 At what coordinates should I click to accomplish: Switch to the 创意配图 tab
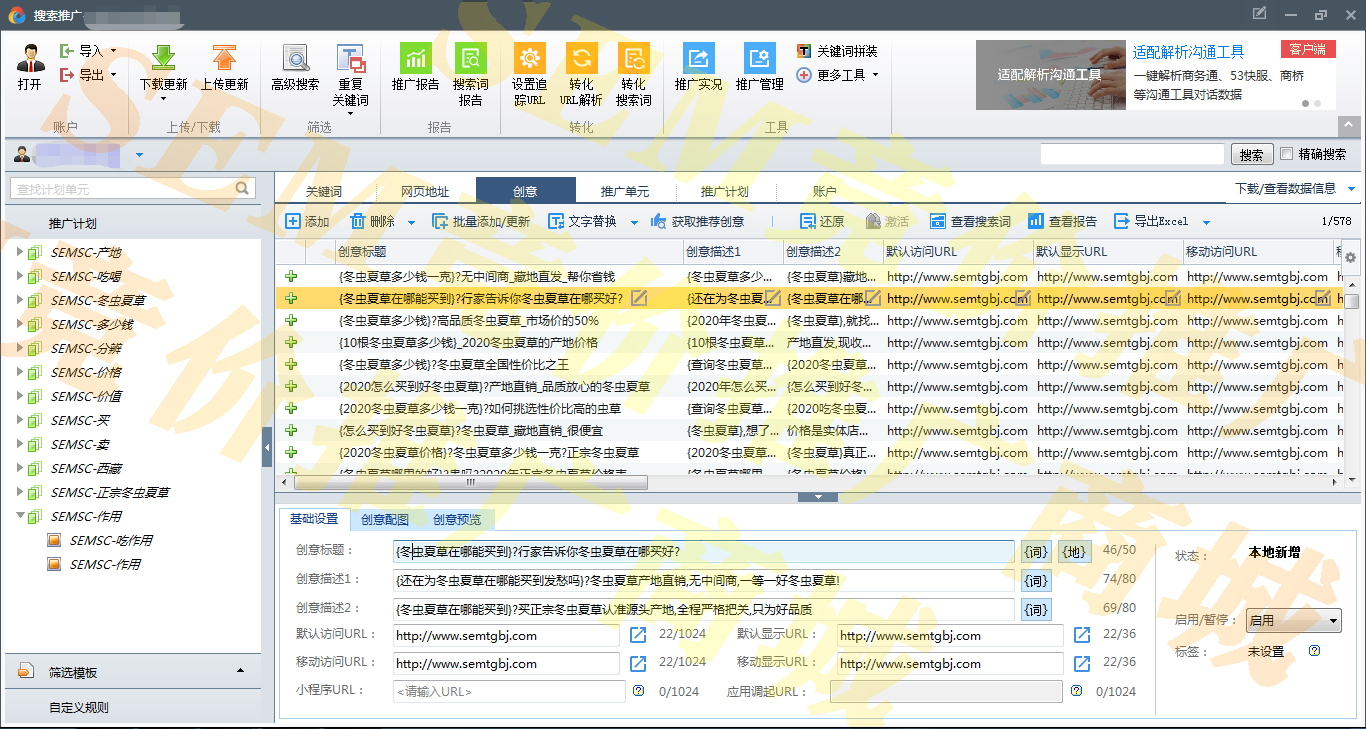coord(385,520)
